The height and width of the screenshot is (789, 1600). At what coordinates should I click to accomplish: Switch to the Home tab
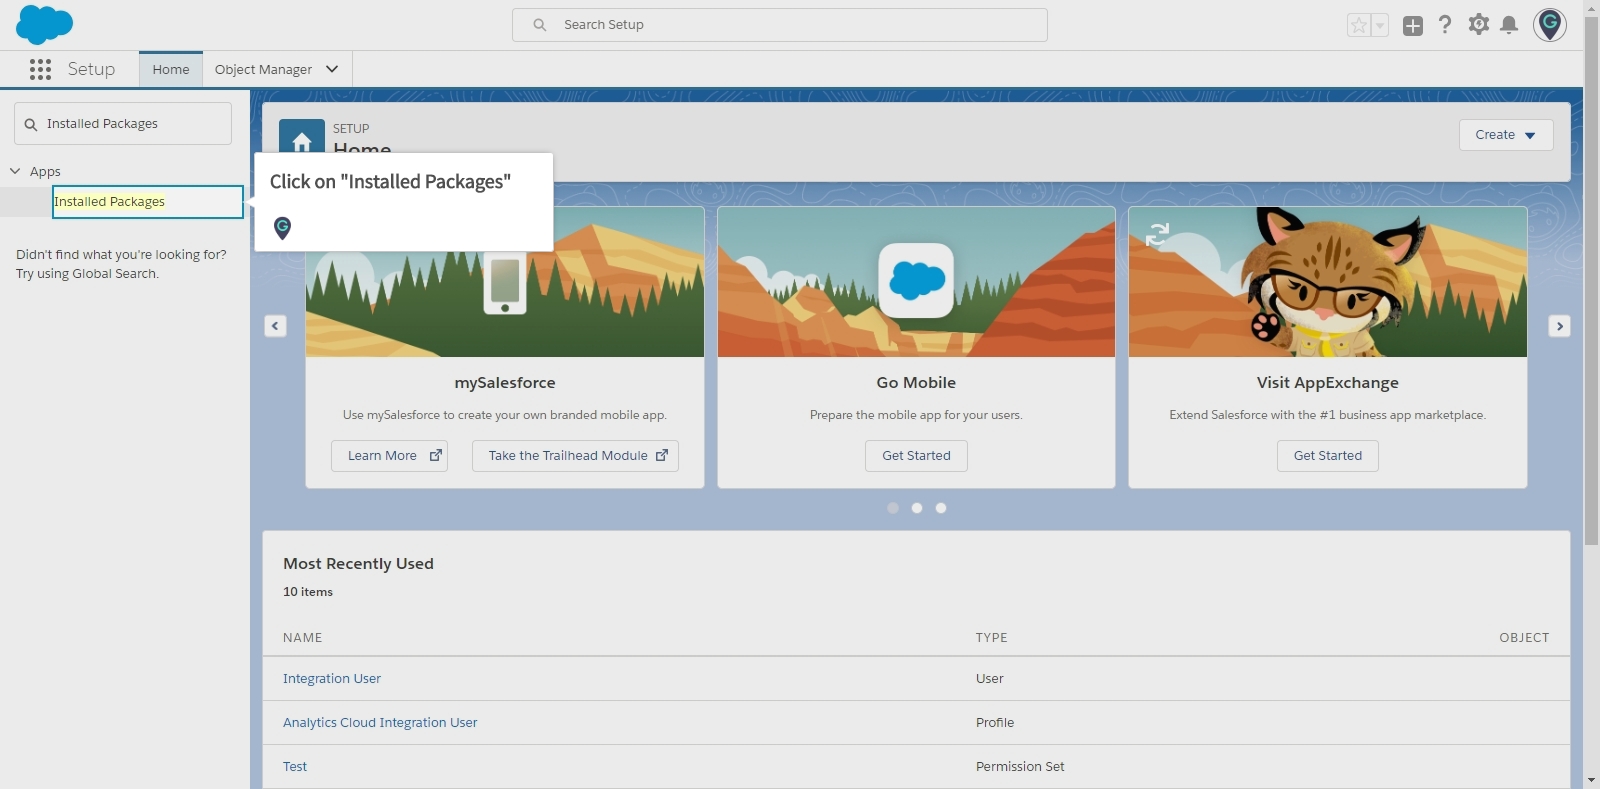(171, 69)
